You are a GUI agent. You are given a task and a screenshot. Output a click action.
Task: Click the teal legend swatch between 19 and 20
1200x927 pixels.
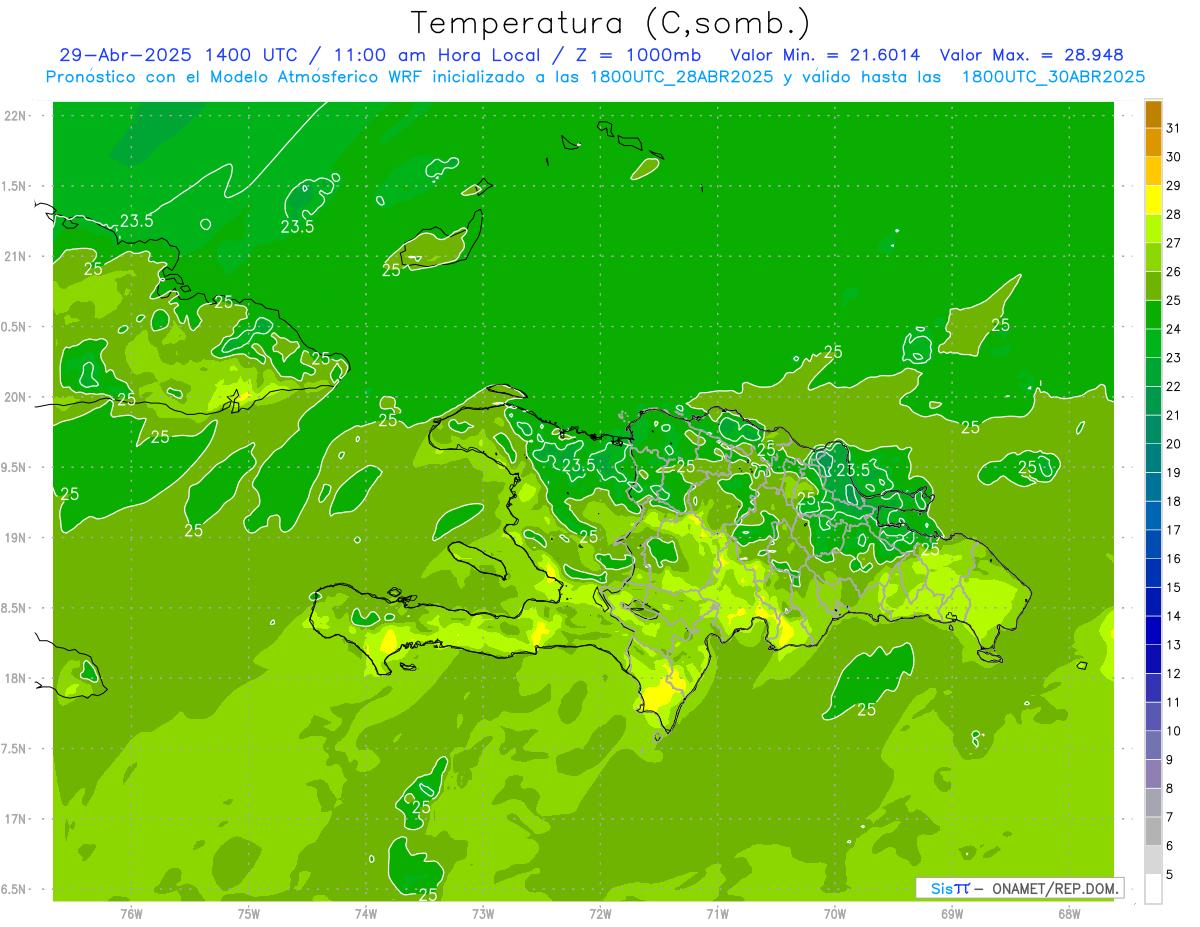coord(1153,458)
